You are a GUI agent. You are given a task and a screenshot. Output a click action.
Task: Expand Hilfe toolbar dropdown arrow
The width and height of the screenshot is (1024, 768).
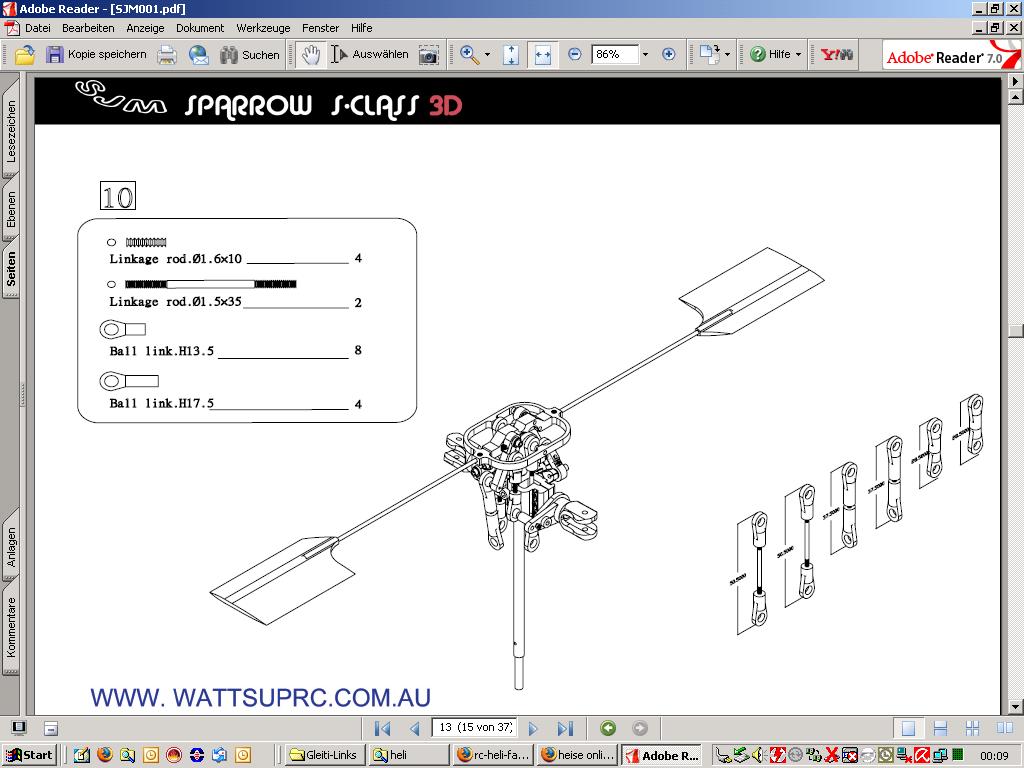click(x=798, y=55)
